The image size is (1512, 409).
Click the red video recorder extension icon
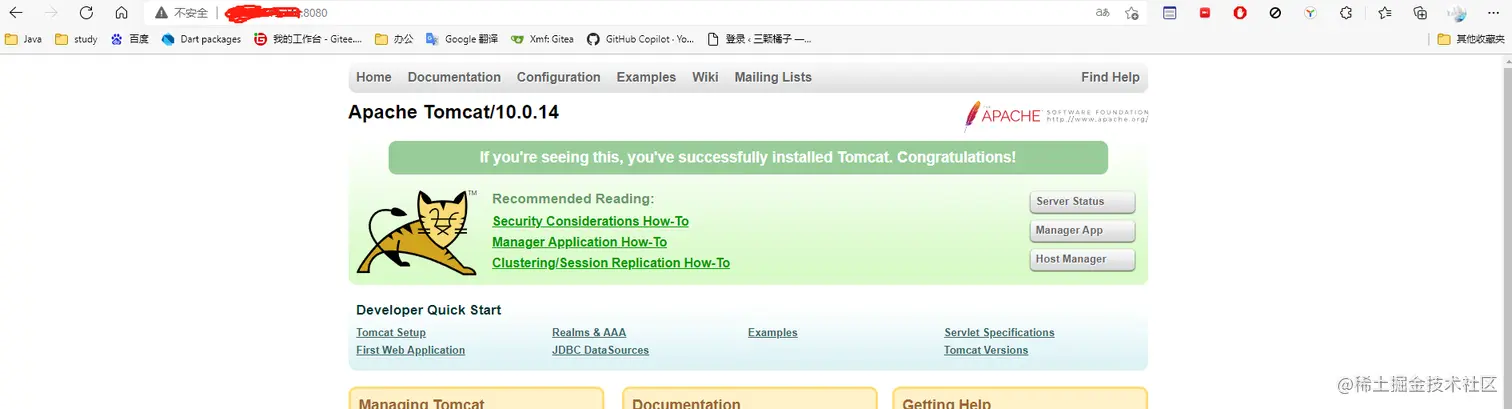pyautogui.click(x=1205, y=13)
